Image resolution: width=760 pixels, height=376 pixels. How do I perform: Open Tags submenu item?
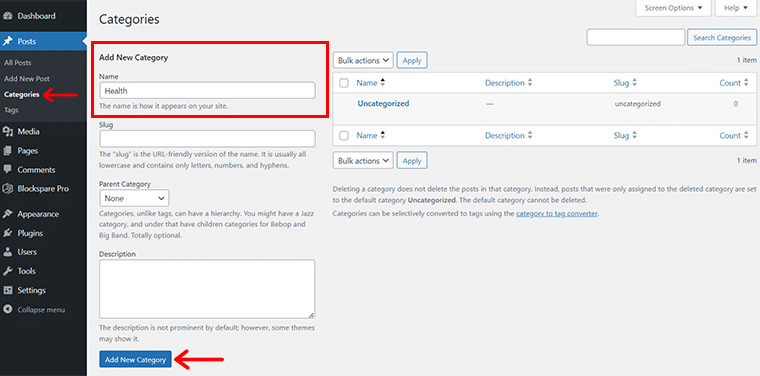click(x=11, y=110)
